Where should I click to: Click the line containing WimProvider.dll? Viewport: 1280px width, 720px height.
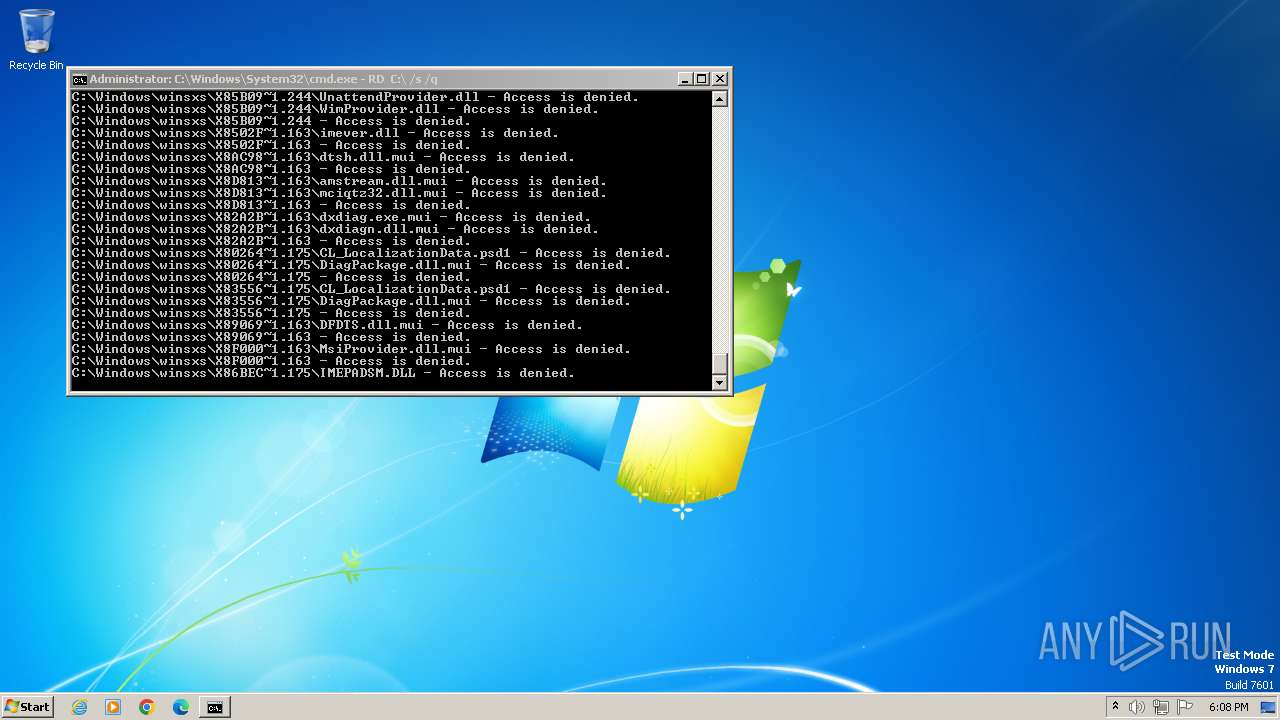coord(335,109)
